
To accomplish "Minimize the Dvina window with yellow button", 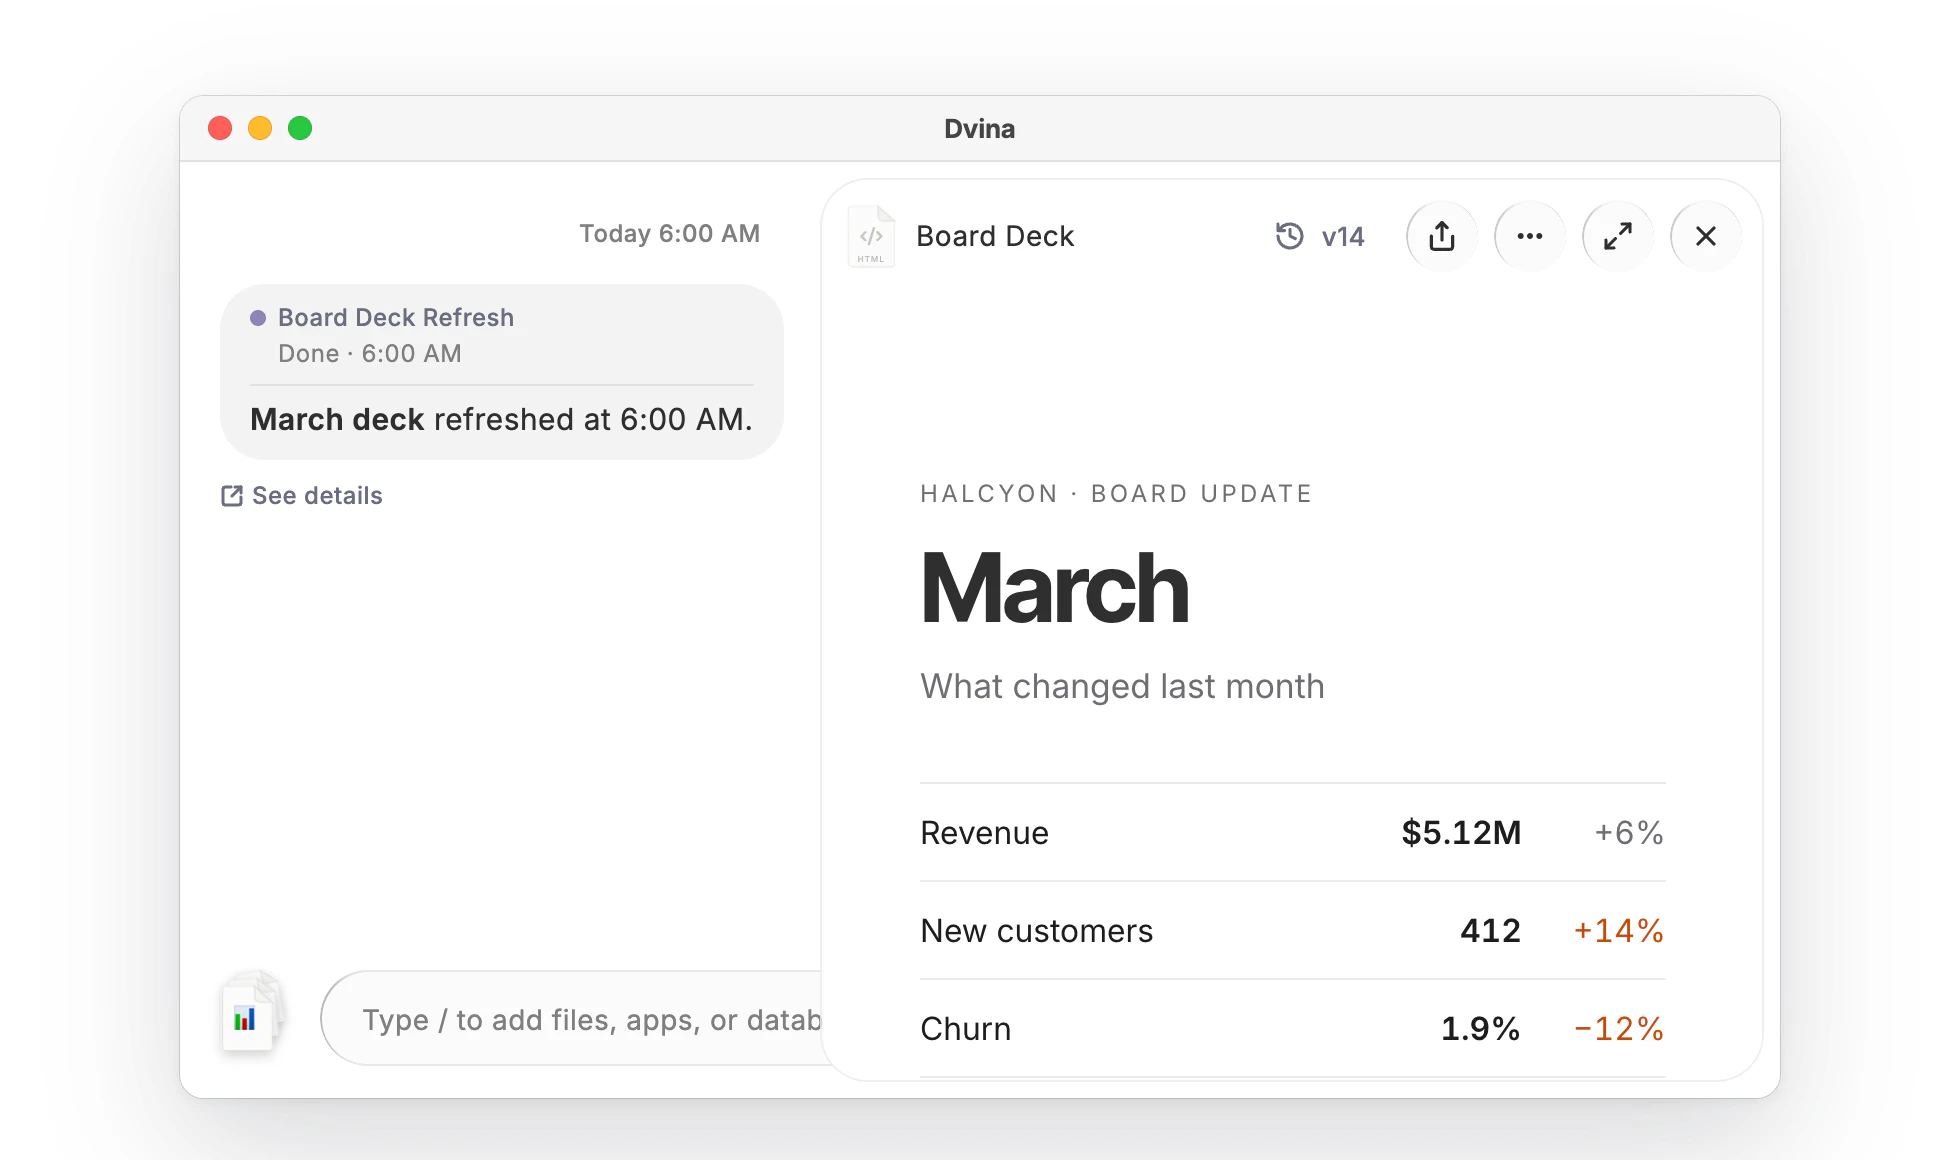I will (x=260, y=128).
